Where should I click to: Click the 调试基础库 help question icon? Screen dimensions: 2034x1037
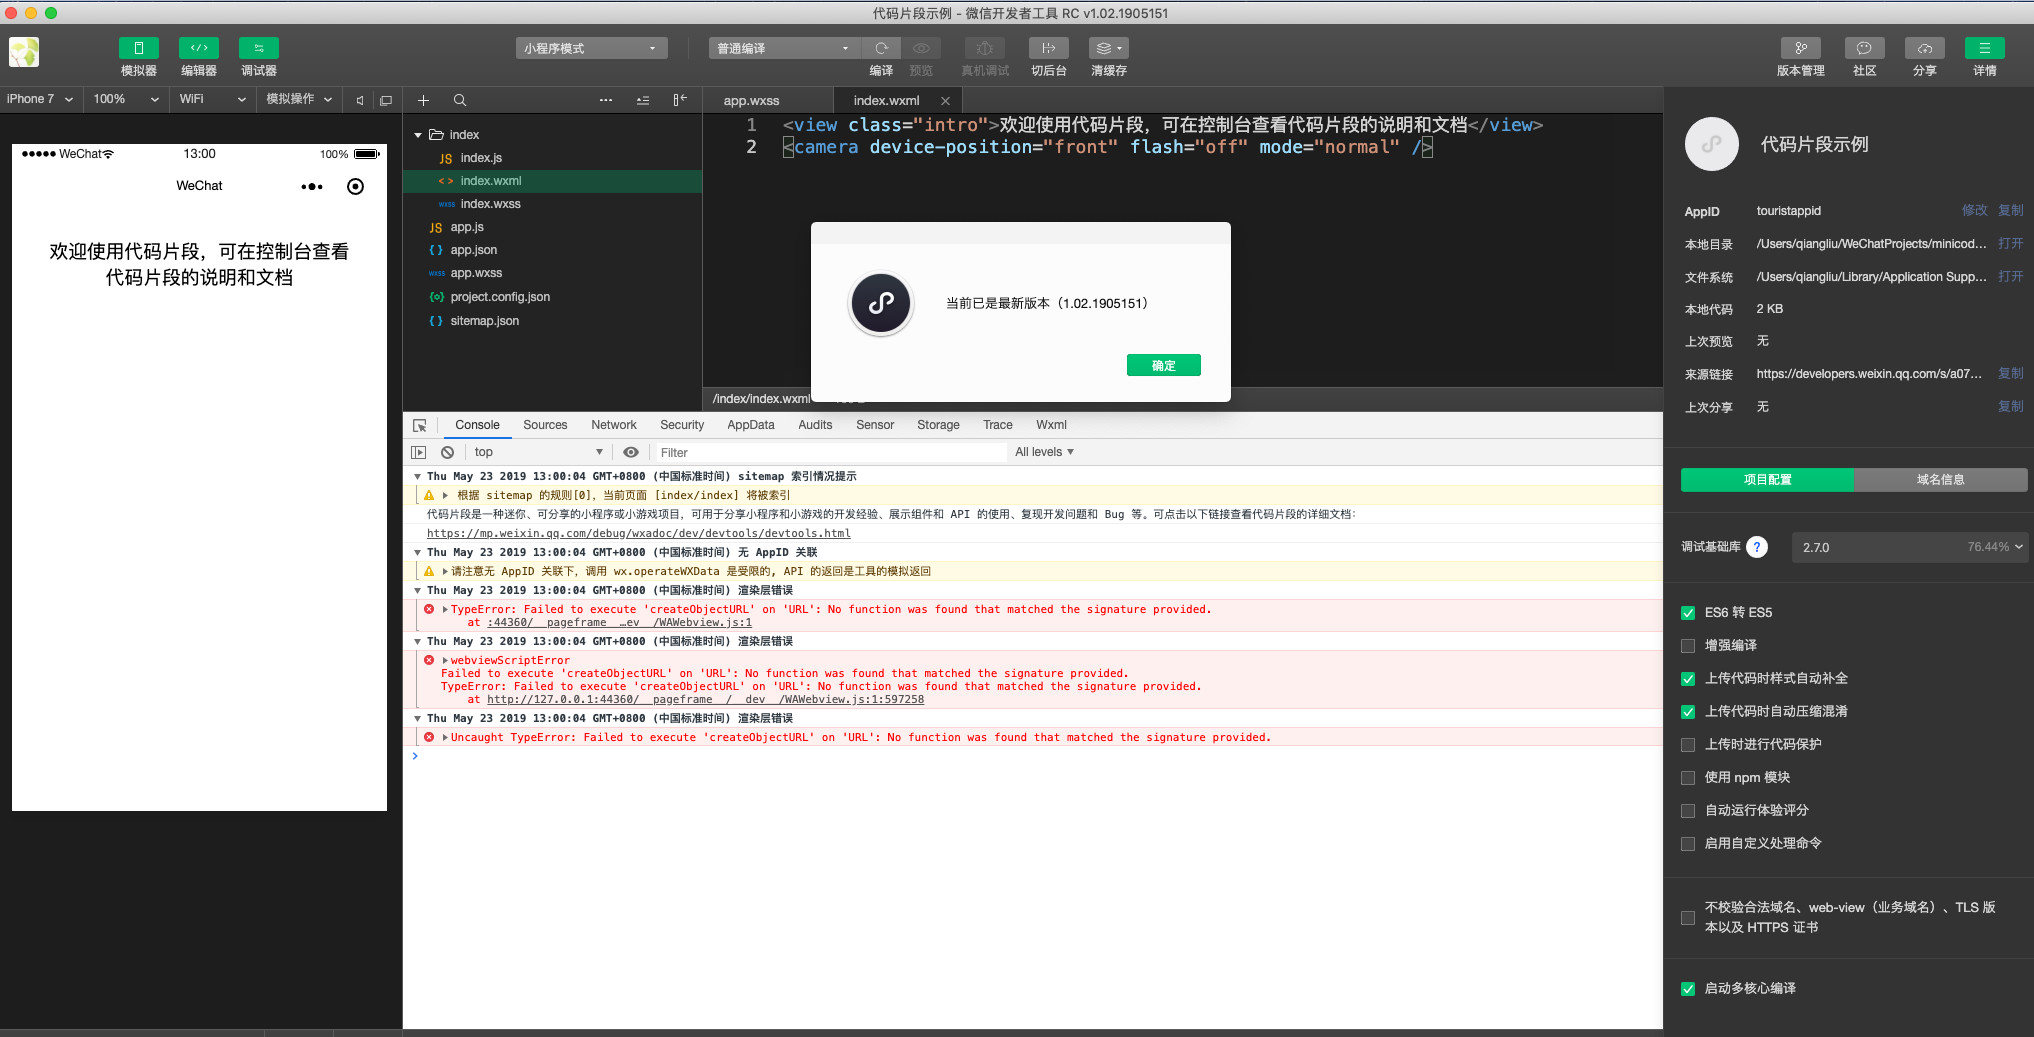(x=1757, y=547)
